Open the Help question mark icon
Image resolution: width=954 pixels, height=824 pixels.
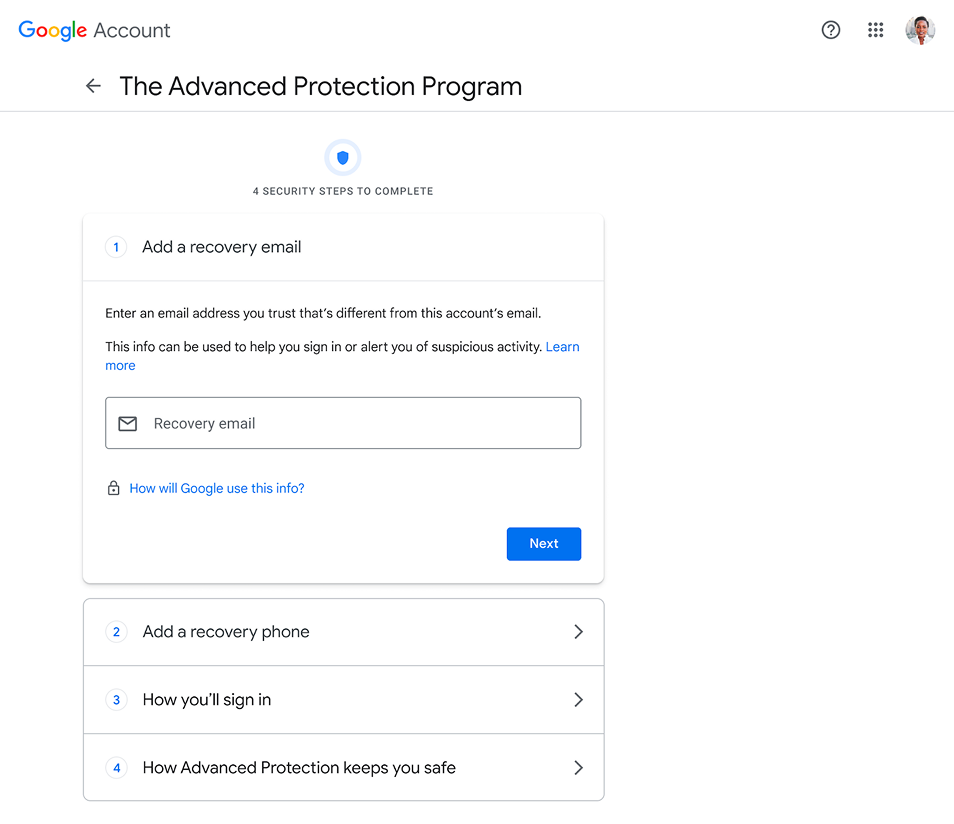pos(830,30)
